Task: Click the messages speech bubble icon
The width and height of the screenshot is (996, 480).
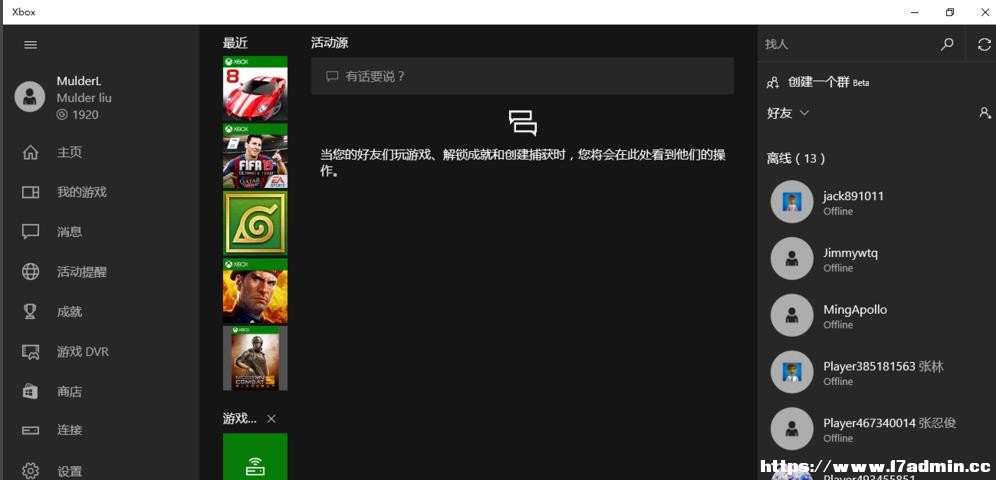Action: click(x=30, y=232)
